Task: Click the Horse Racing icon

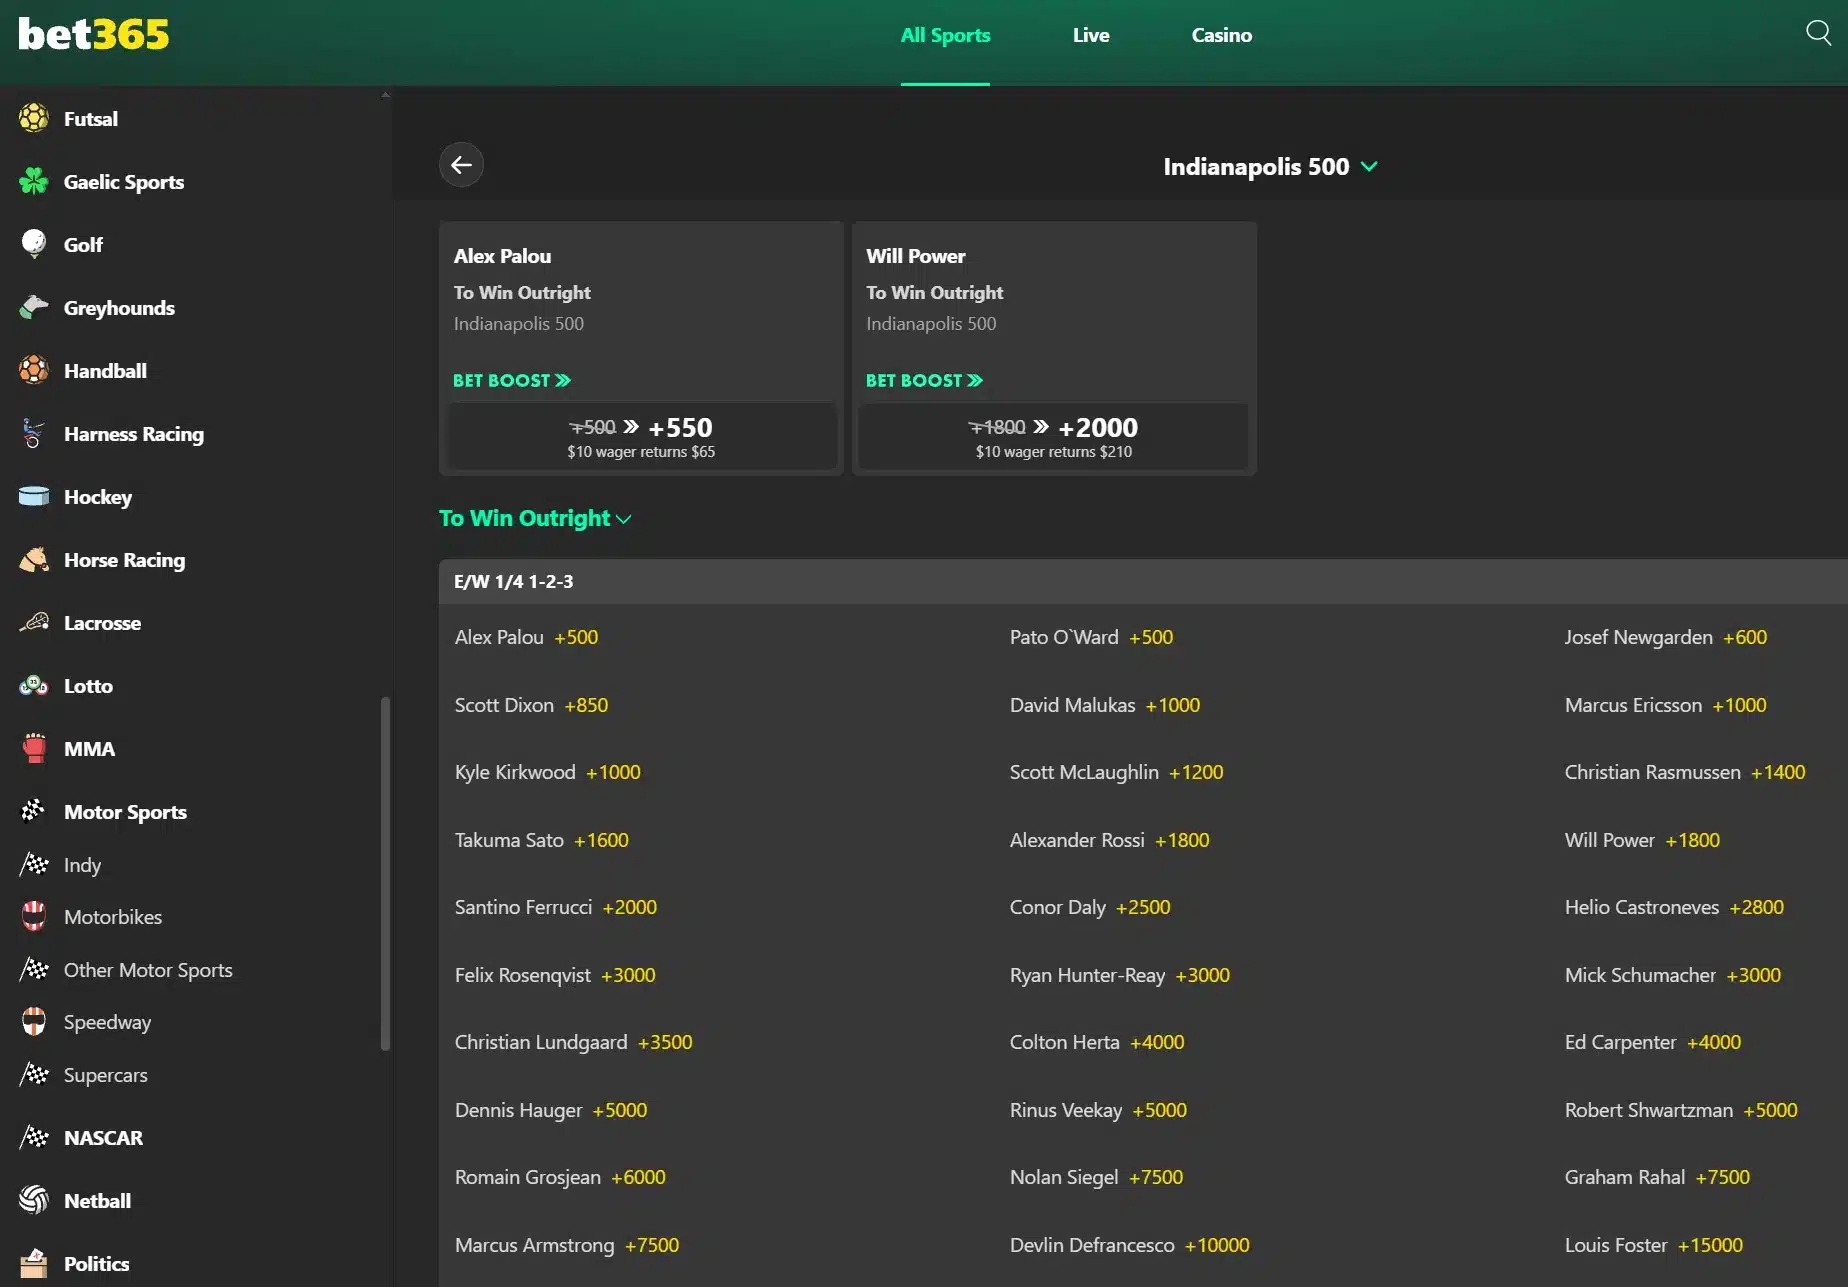Action: click(34, 559)
